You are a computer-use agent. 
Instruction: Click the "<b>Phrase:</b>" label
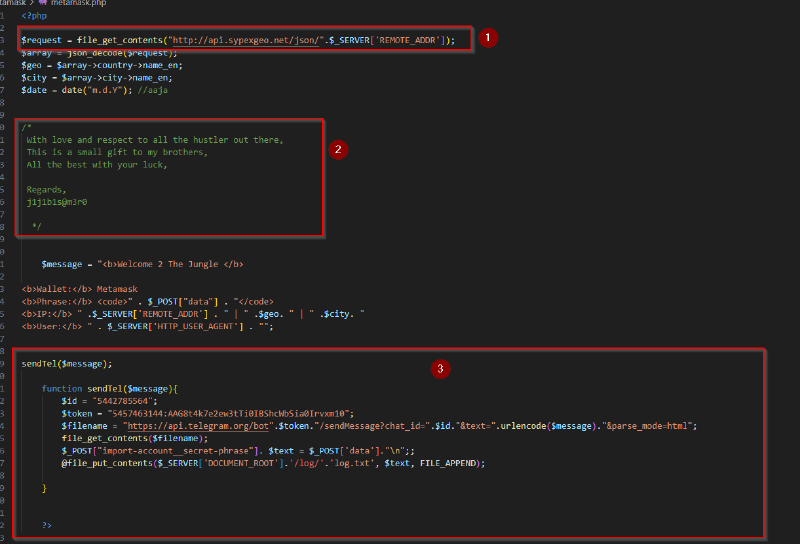57,302
